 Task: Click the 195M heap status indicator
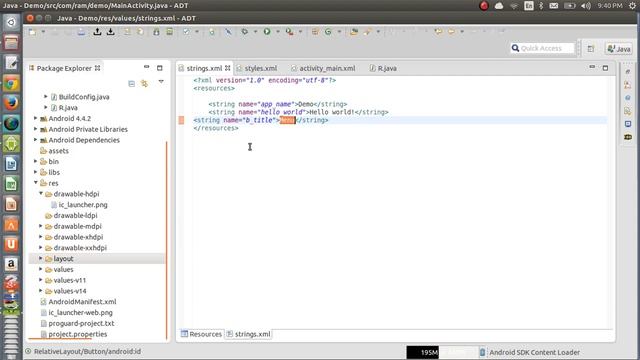[x=442, y=352]
